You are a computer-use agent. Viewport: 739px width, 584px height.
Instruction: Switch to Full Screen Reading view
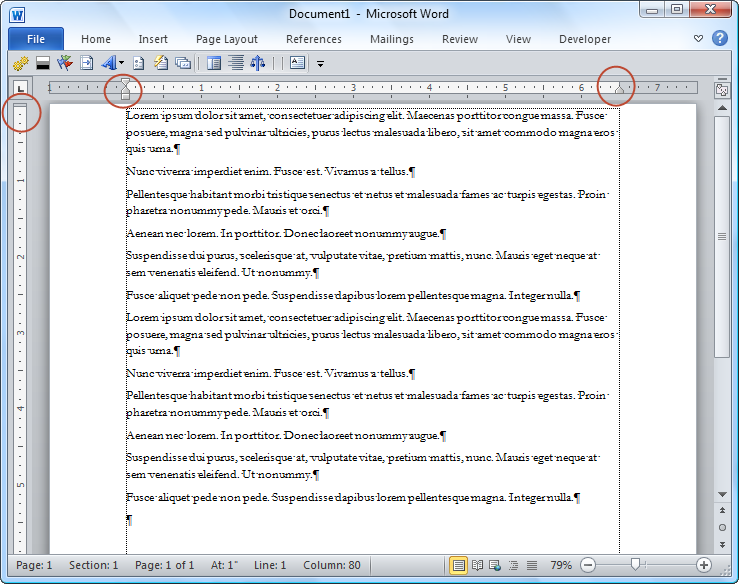click(477, 565)
